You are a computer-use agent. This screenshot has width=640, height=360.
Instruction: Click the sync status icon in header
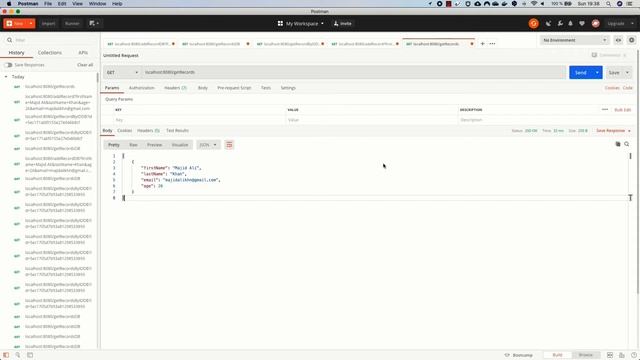[533, 24]
